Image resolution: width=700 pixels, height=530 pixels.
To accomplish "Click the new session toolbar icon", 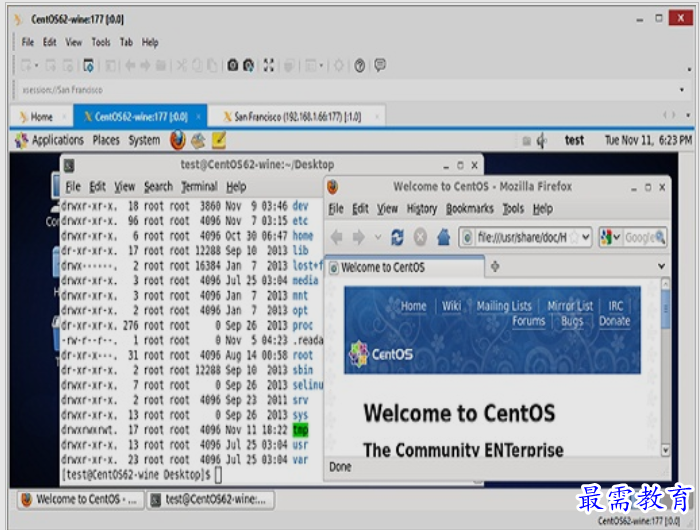I will coord(27,66).
